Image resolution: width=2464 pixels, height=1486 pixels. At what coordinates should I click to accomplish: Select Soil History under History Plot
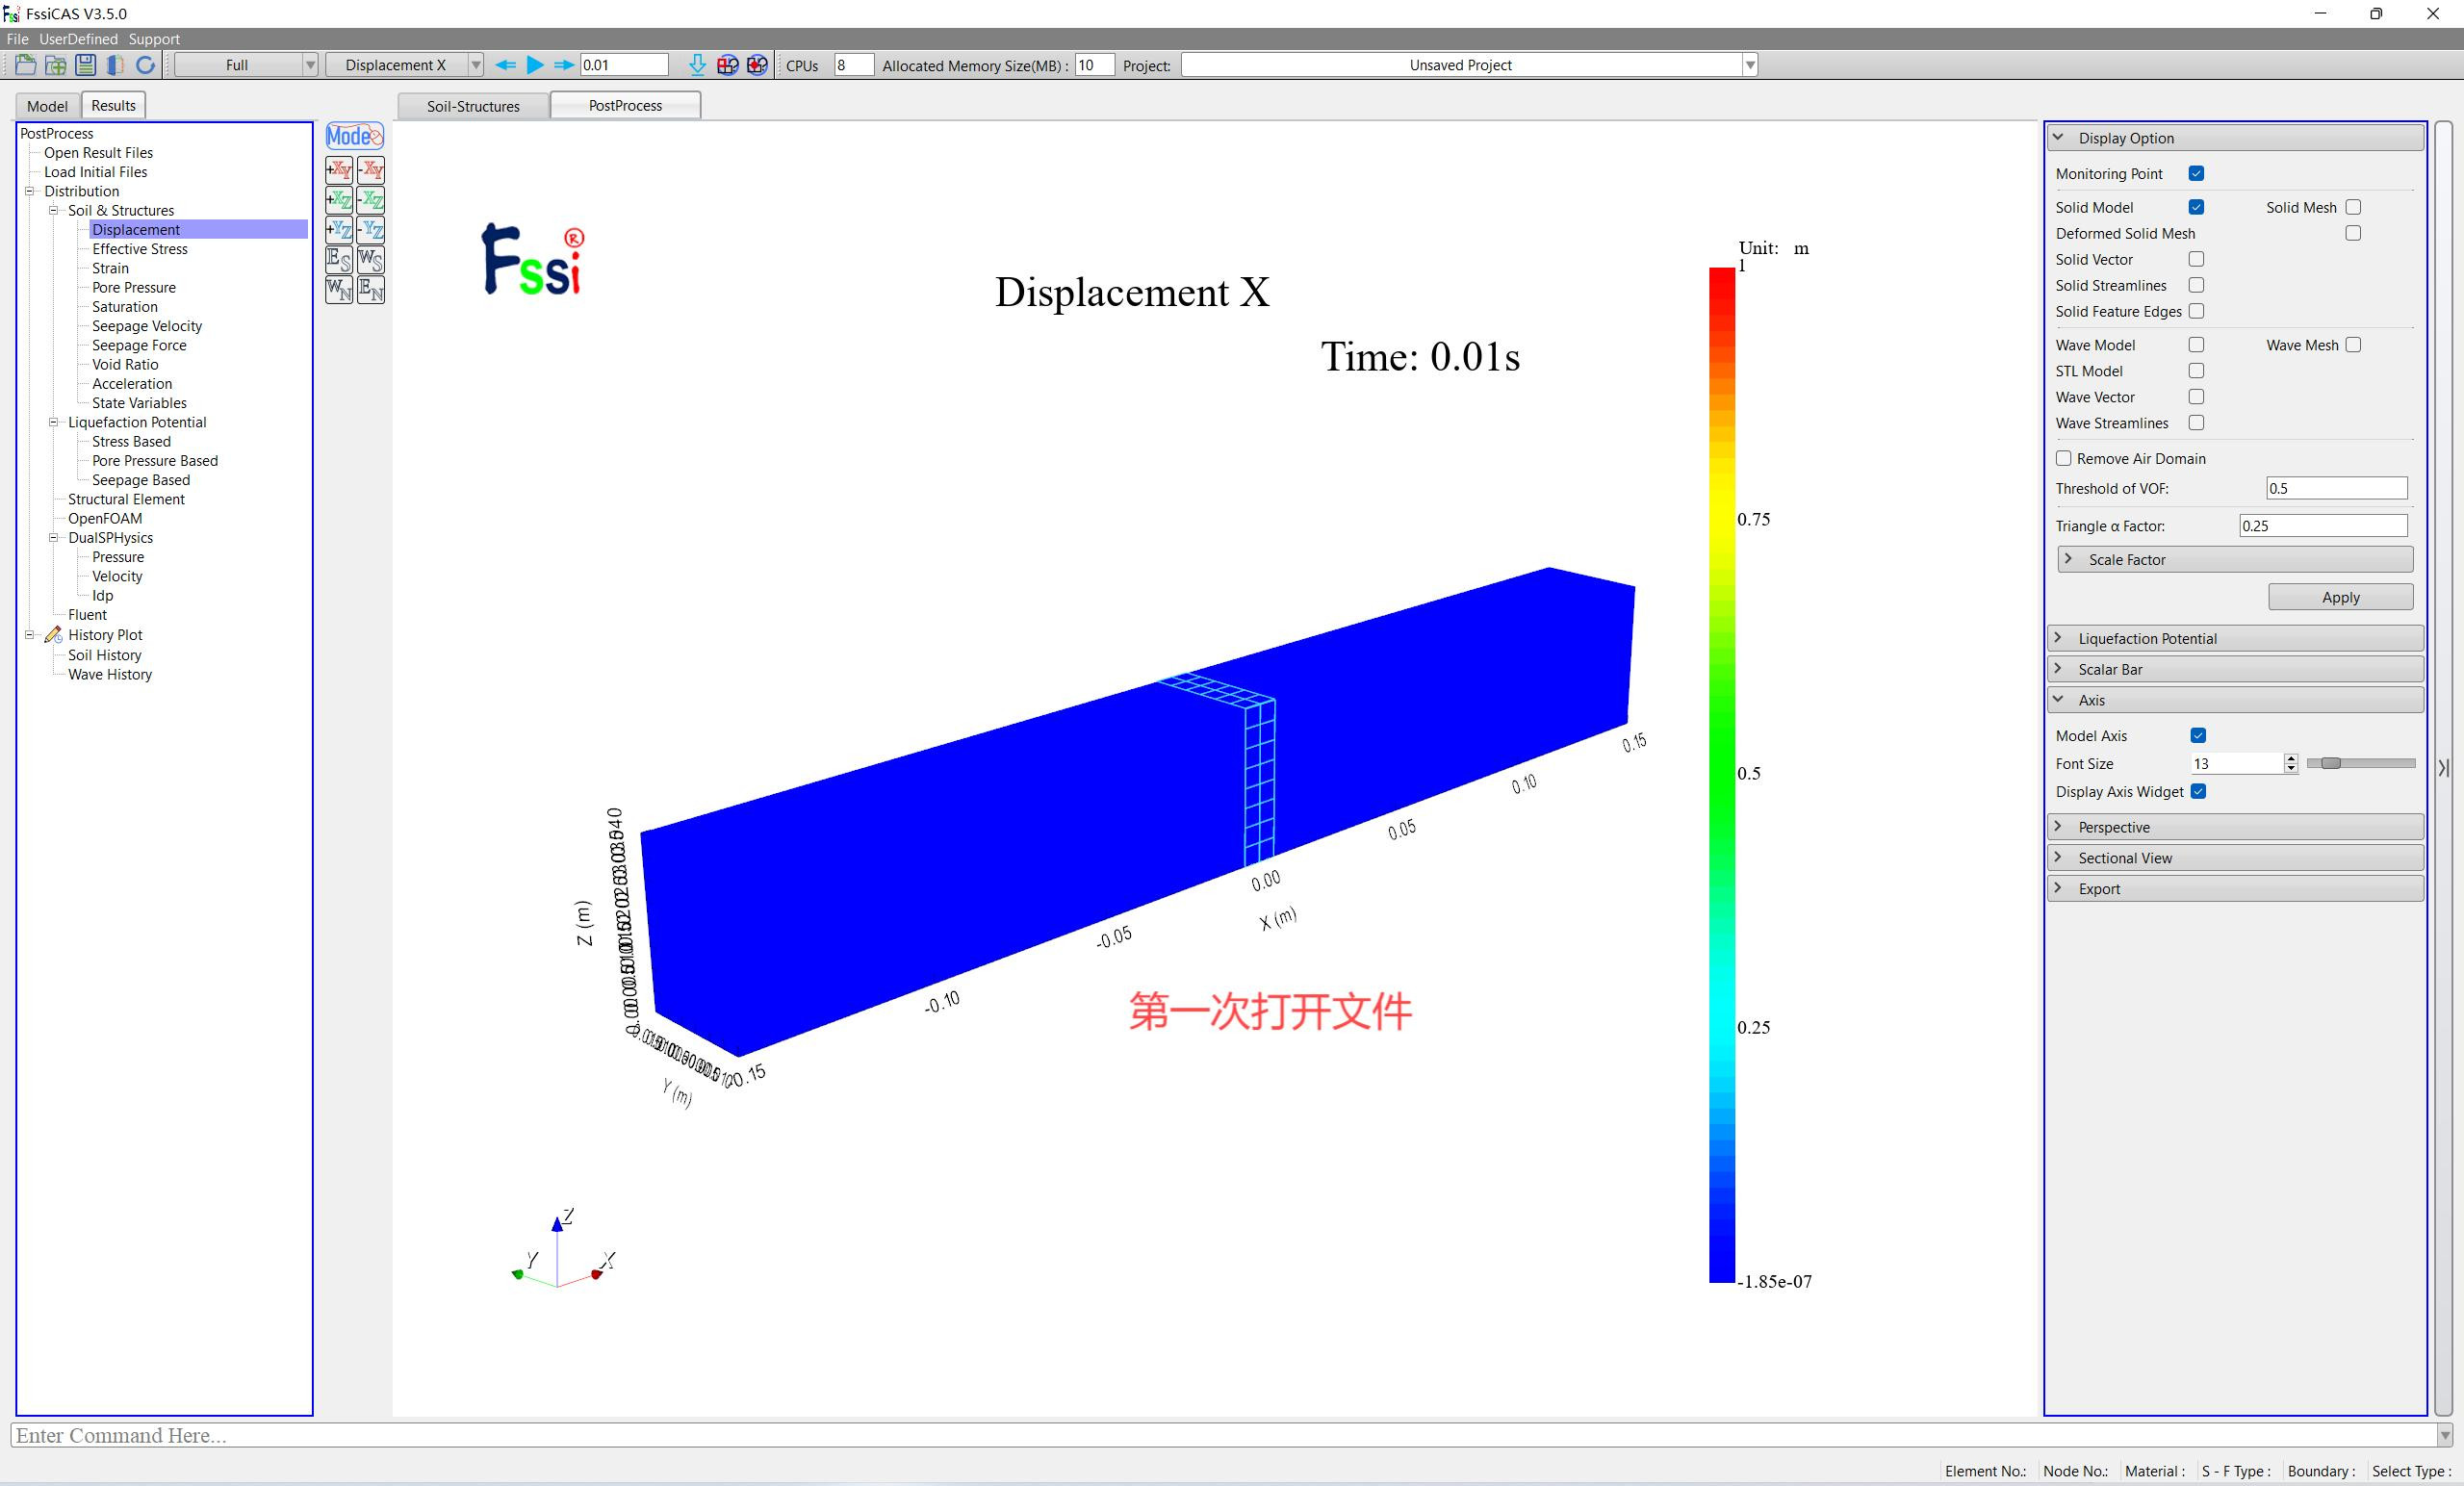(105, 655)
